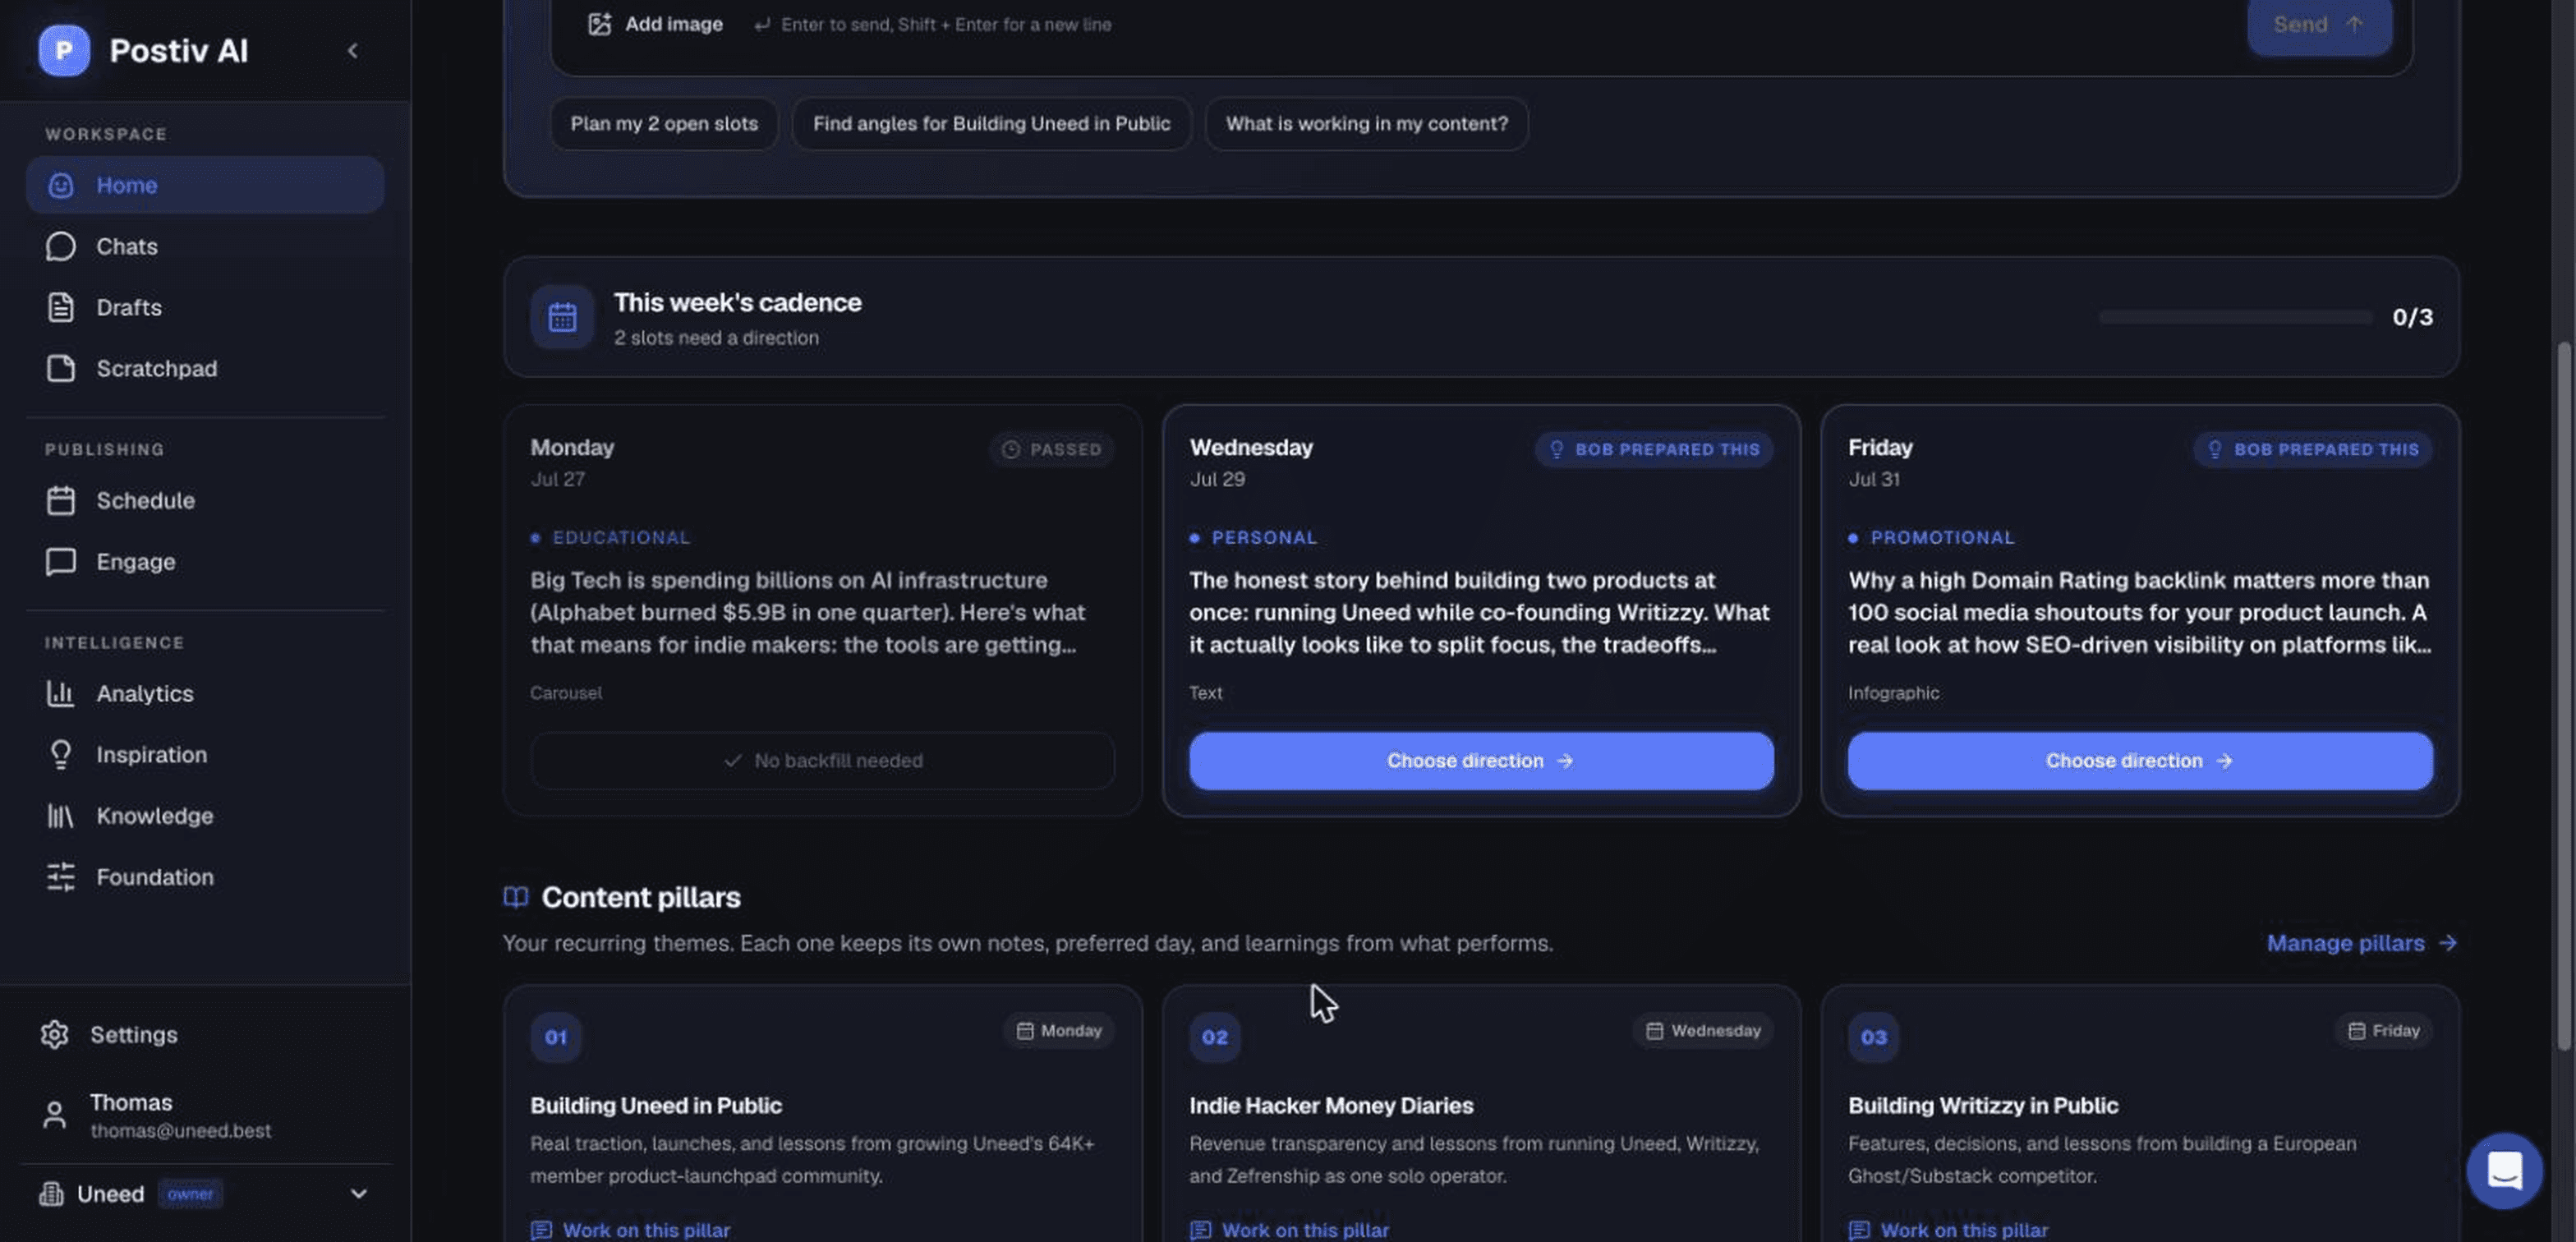Click the thomas@uneed.best email text

(x=181, y=1130)
